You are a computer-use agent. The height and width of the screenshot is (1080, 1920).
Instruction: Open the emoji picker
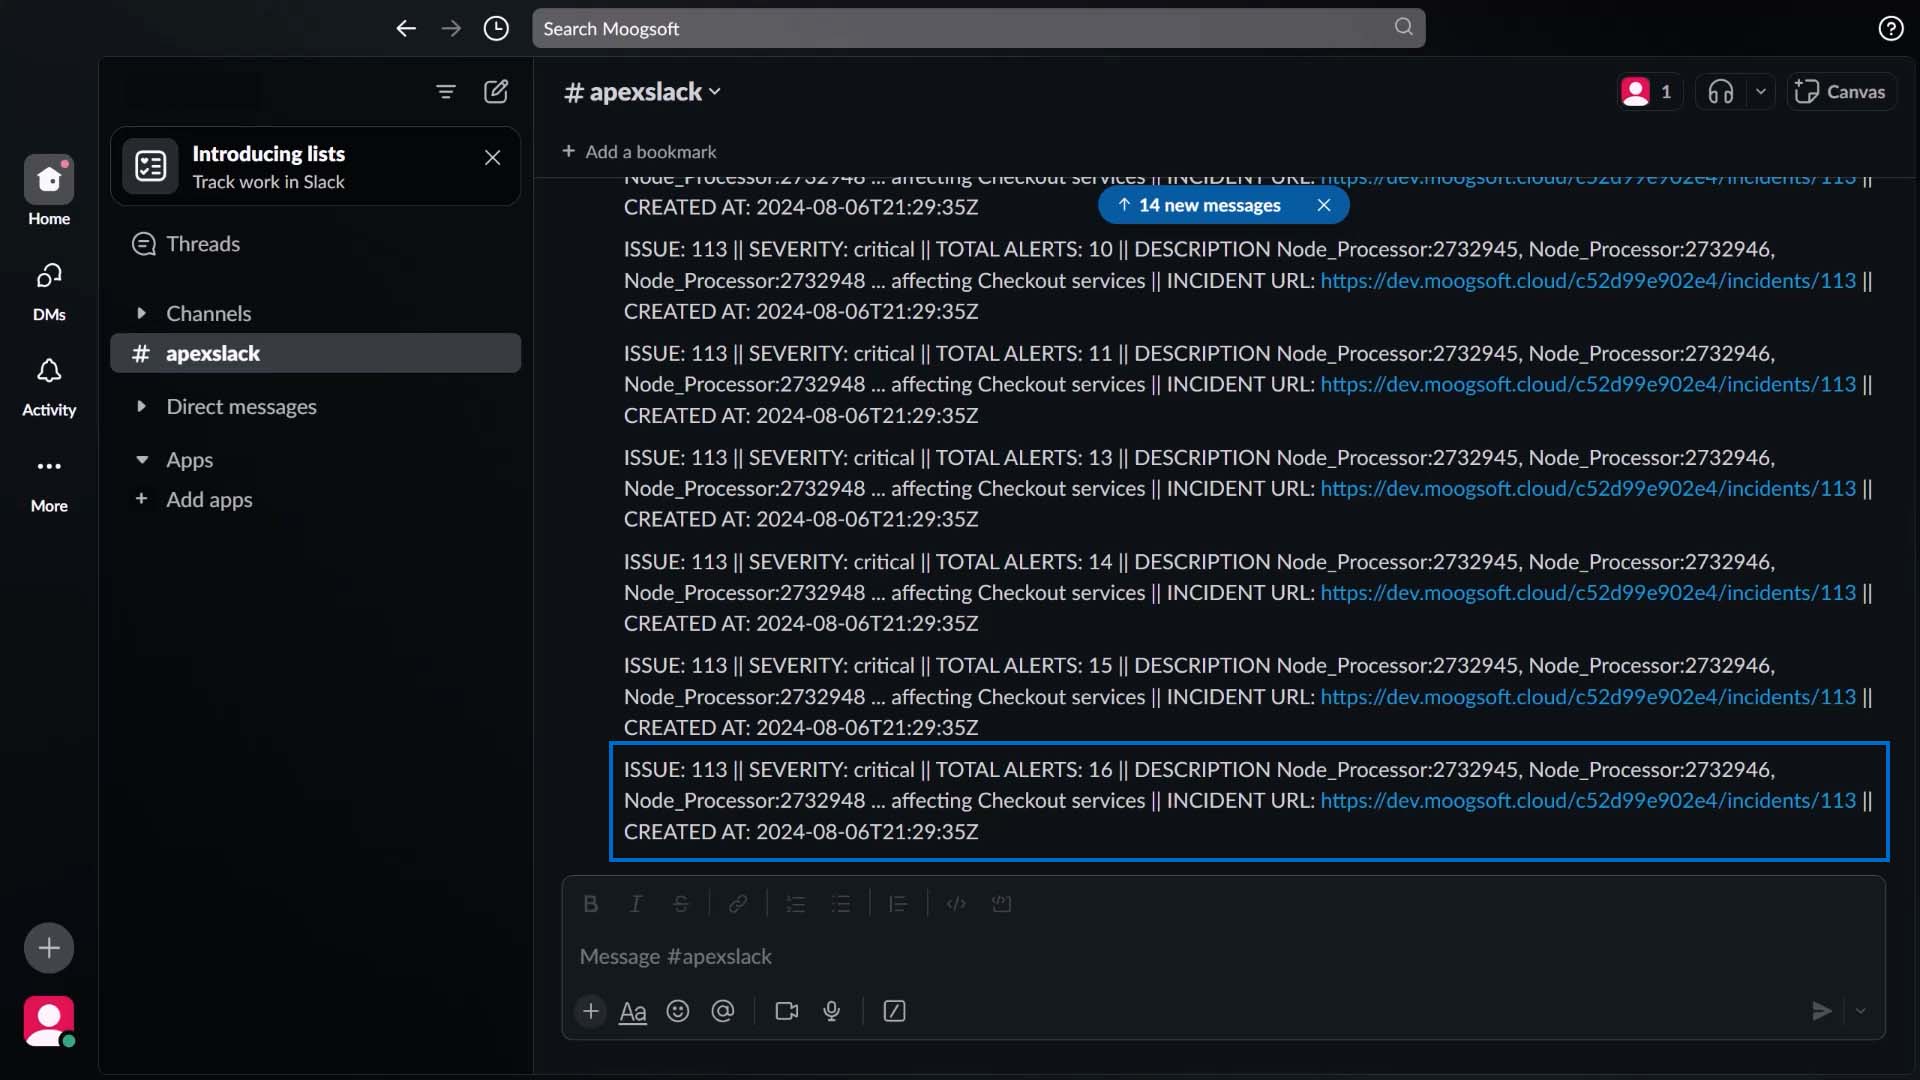pos(678,1011)
